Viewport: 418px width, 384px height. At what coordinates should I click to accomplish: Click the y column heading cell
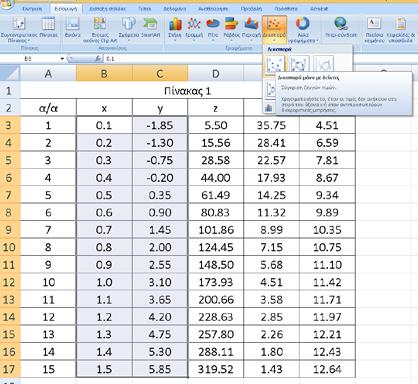[x=160, y=108]
